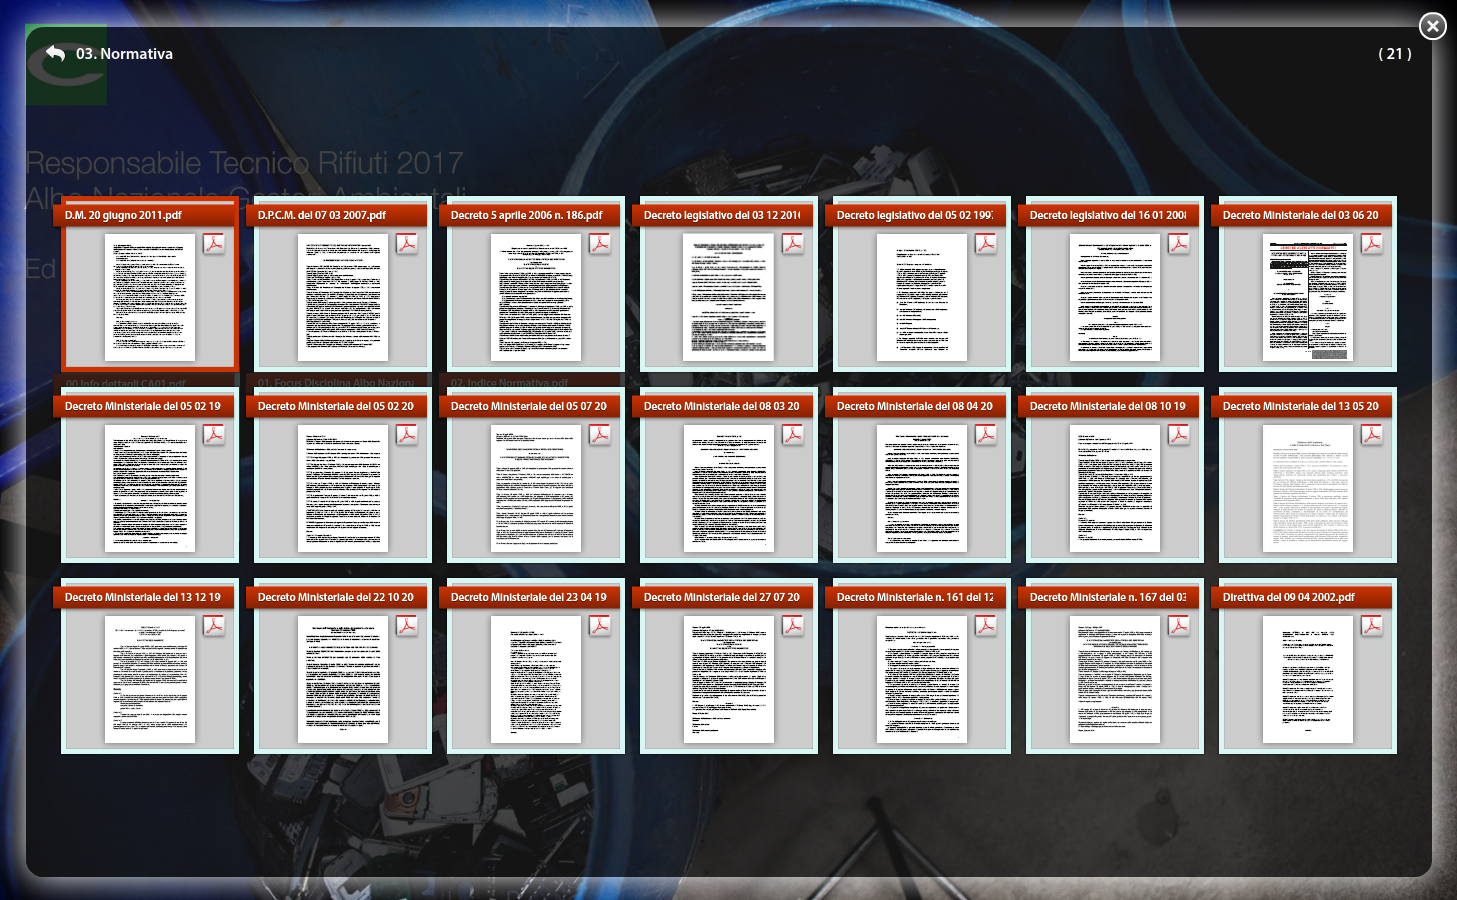Open Decreto legislativo del 03 12 document preview
The height and width of the screenshot is (900, 1457).
[x=728, y=298]
